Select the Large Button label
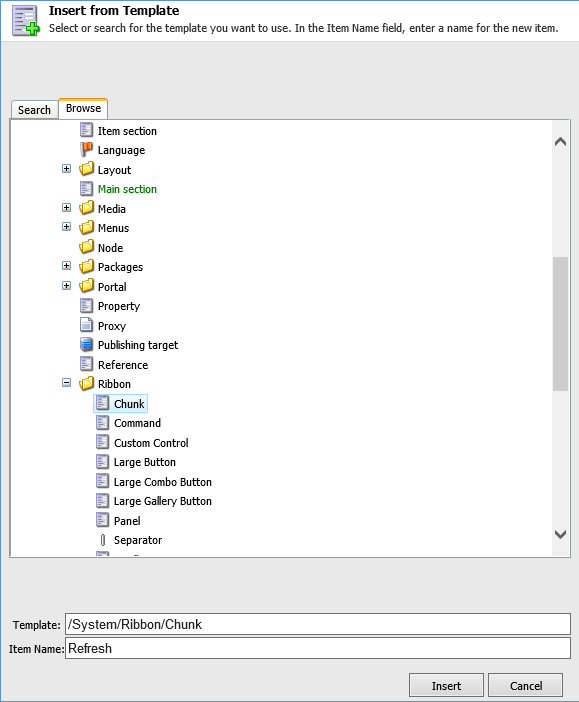 coord(145,462)
